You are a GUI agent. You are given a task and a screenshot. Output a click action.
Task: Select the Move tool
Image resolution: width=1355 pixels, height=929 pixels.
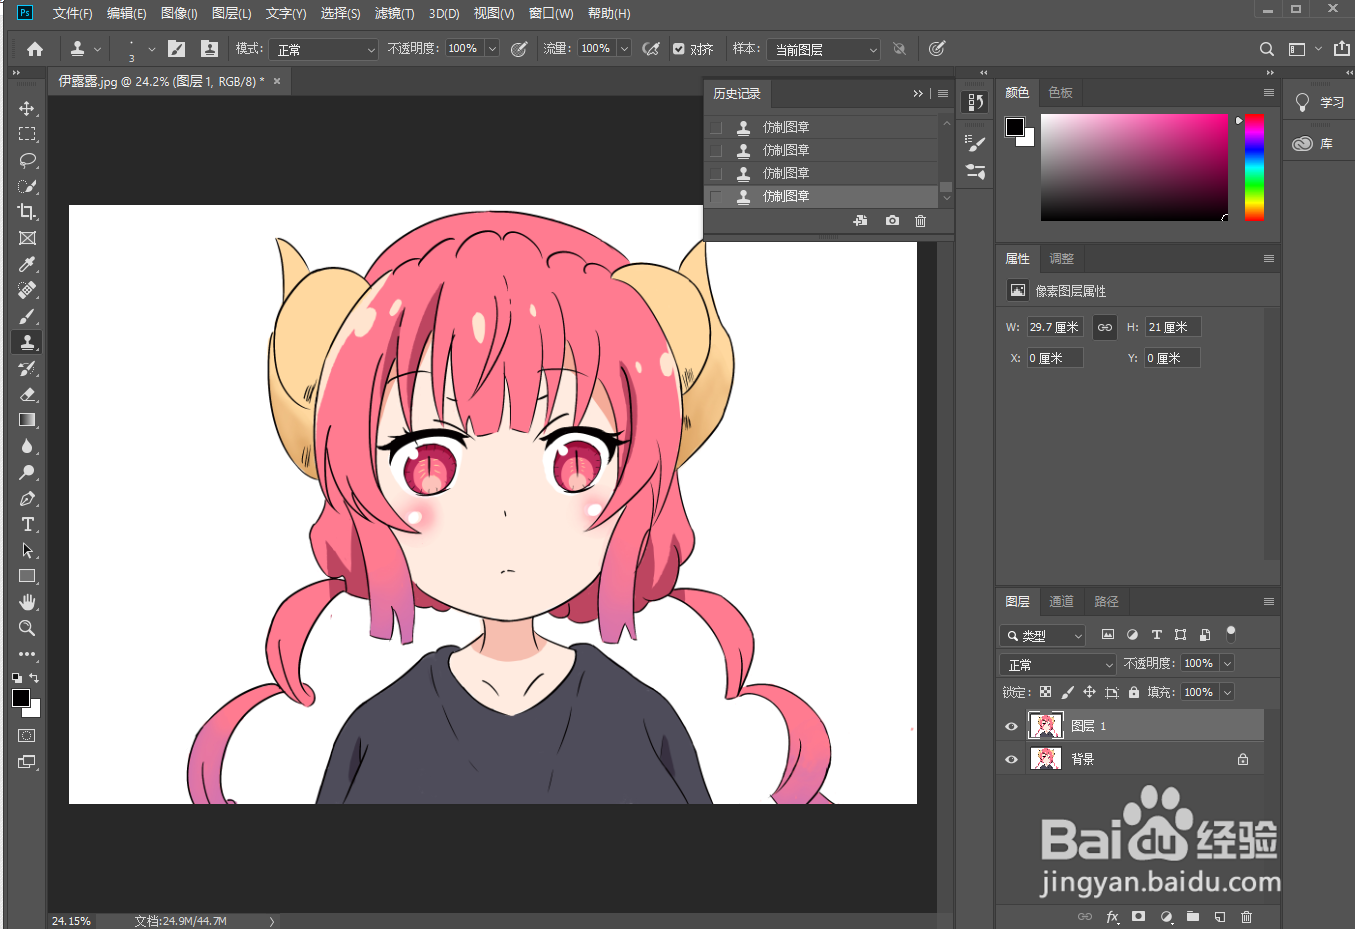pos(27,108)
